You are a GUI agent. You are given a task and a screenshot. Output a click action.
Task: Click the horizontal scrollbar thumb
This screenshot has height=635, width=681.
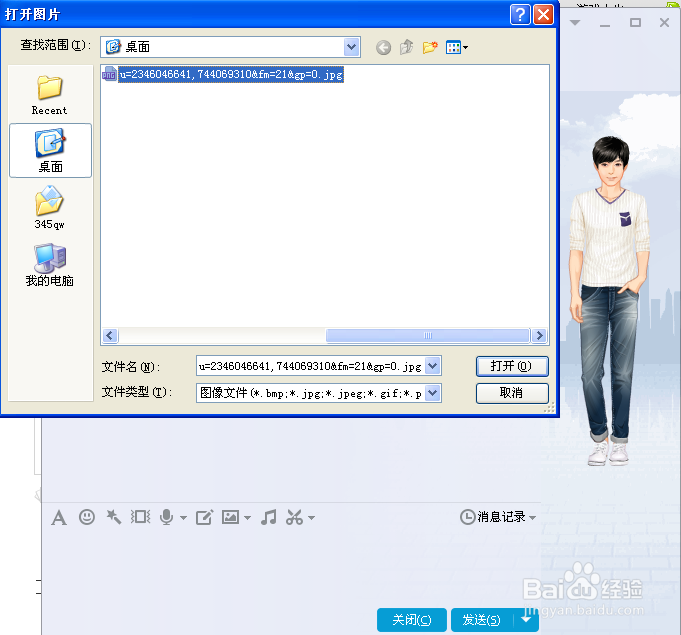[427, 335]
